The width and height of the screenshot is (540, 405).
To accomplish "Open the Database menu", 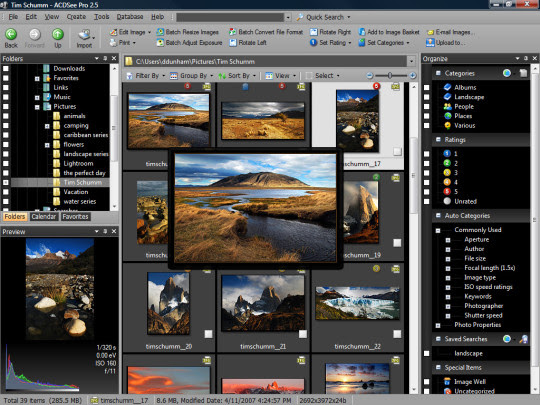I will coord(130,17).
